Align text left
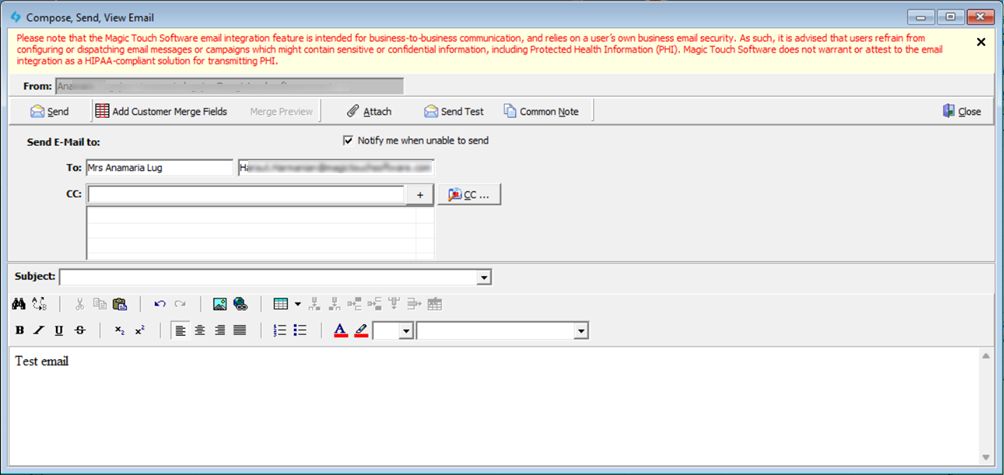Image resolution: width=1004 pixels, height=475 pixels. pos(181,330)
